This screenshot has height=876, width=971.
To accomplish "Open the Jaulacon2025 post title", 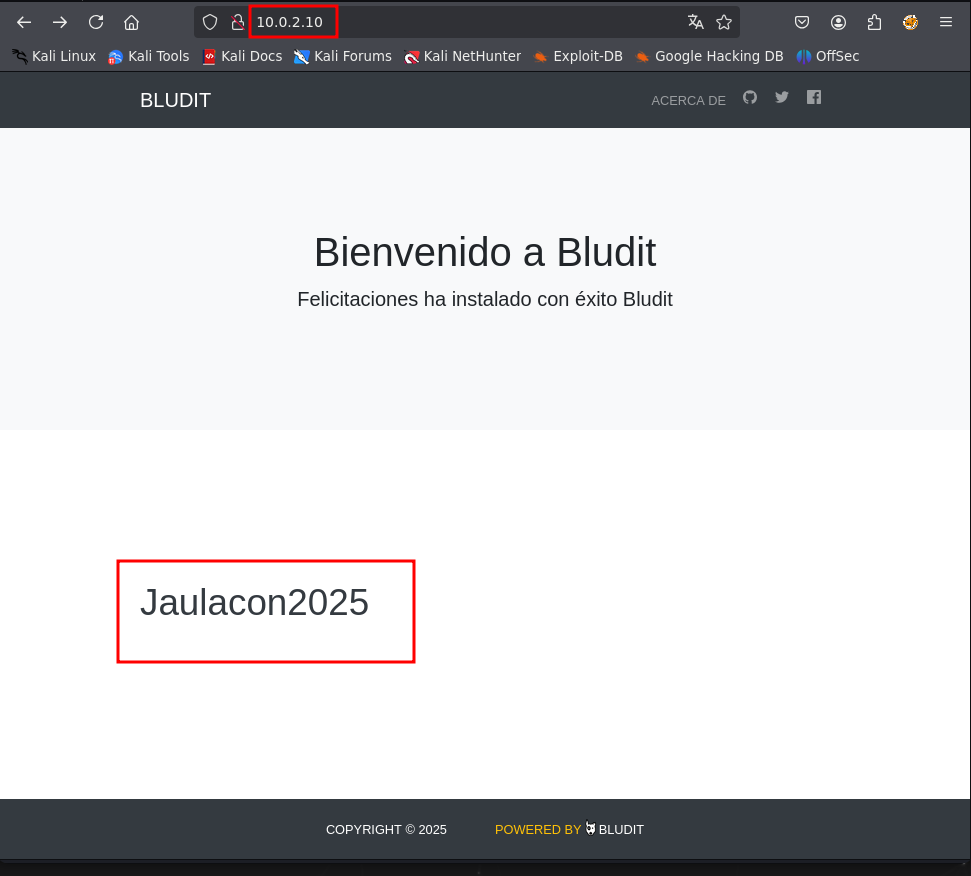I will pos(255,602).
